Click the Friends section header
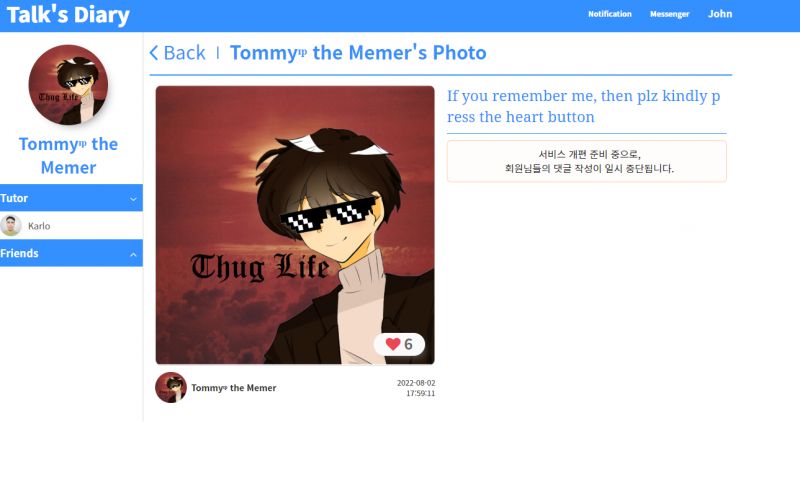This screenshot has width=800, height=504. point(71,253)
